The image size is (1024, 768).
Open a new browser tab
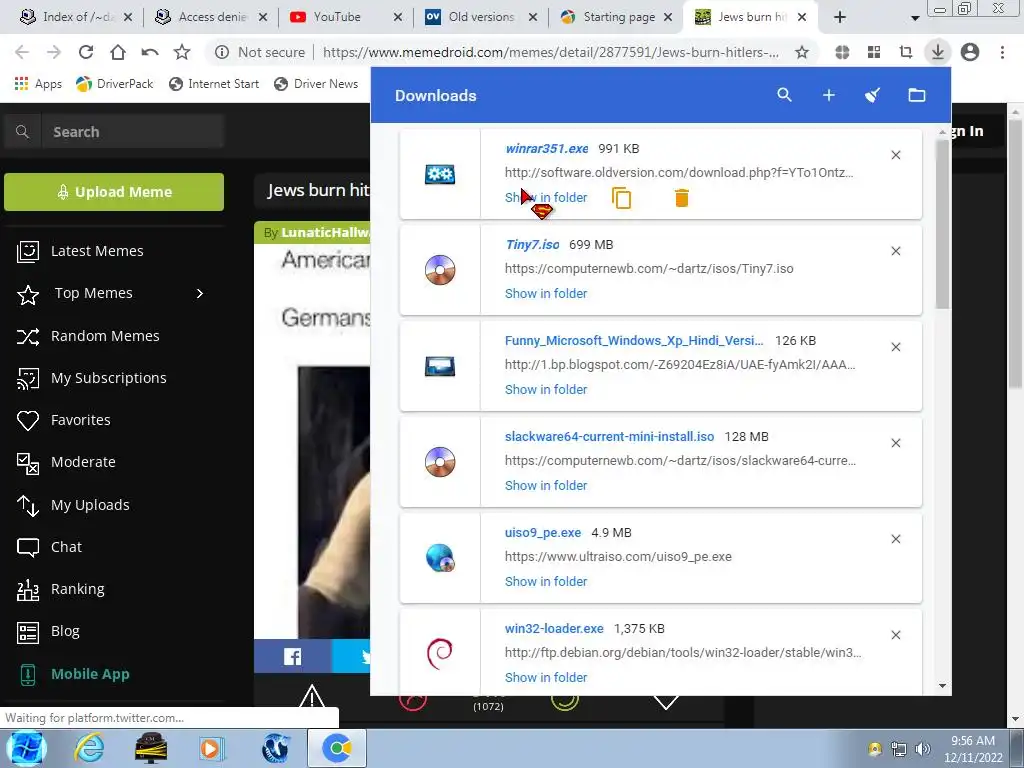pos(840,18)
